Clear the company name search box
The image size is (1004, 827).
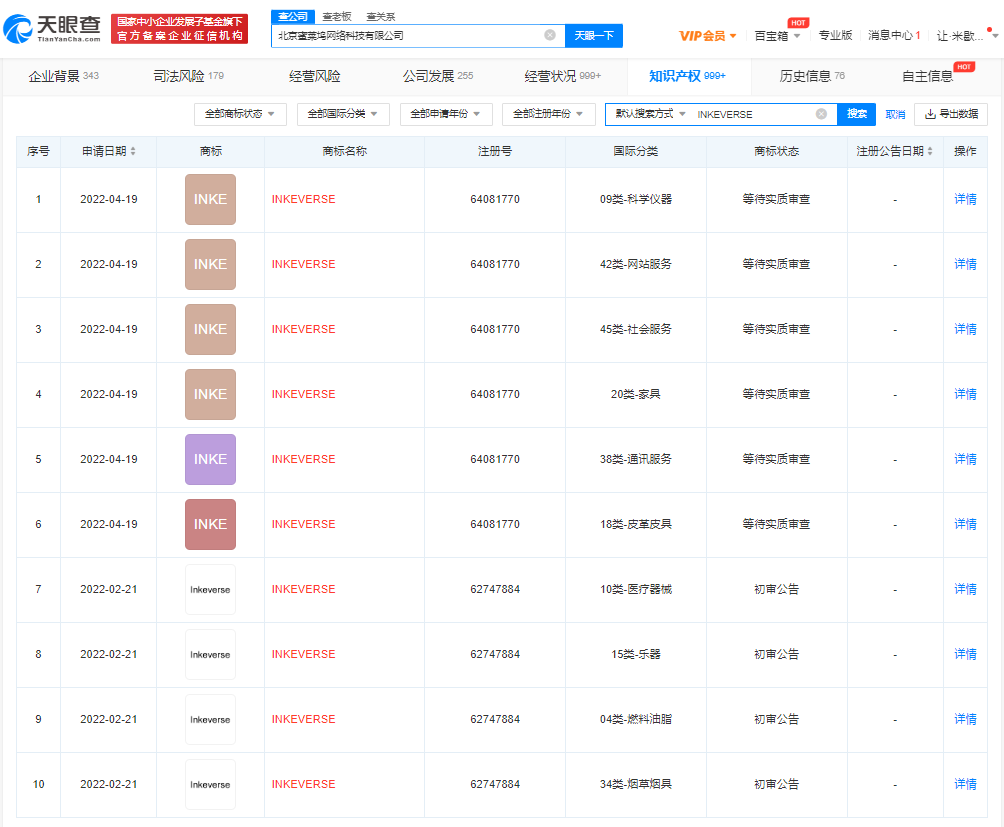(x=550, y=35)
